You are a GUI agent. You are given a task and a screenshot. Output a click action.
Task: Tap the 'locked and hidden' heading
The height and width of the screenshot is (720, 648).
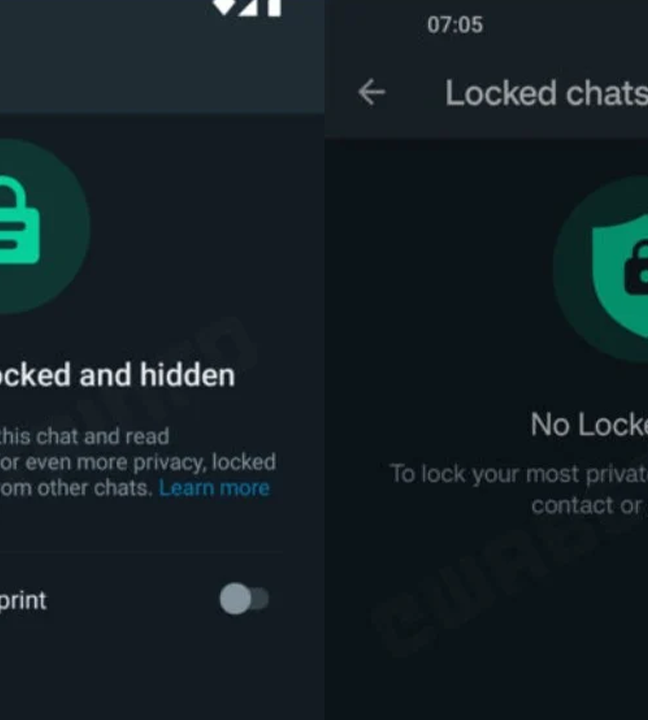pos(118,375)
